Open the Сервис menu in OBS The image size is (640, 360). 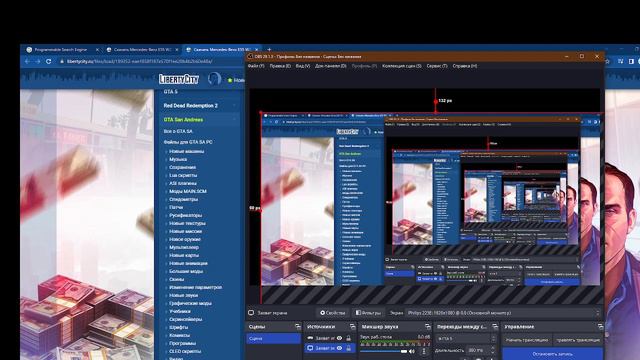coord(437,66)
